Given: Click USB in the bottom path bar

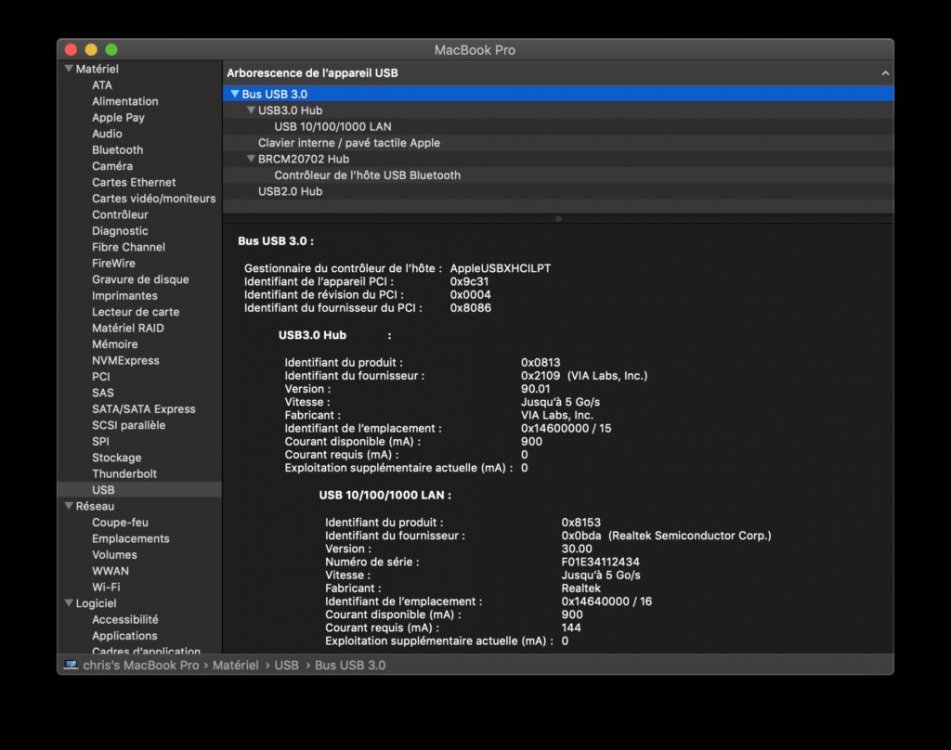Looking at the screenshot, I should click(x=286, y=665).
